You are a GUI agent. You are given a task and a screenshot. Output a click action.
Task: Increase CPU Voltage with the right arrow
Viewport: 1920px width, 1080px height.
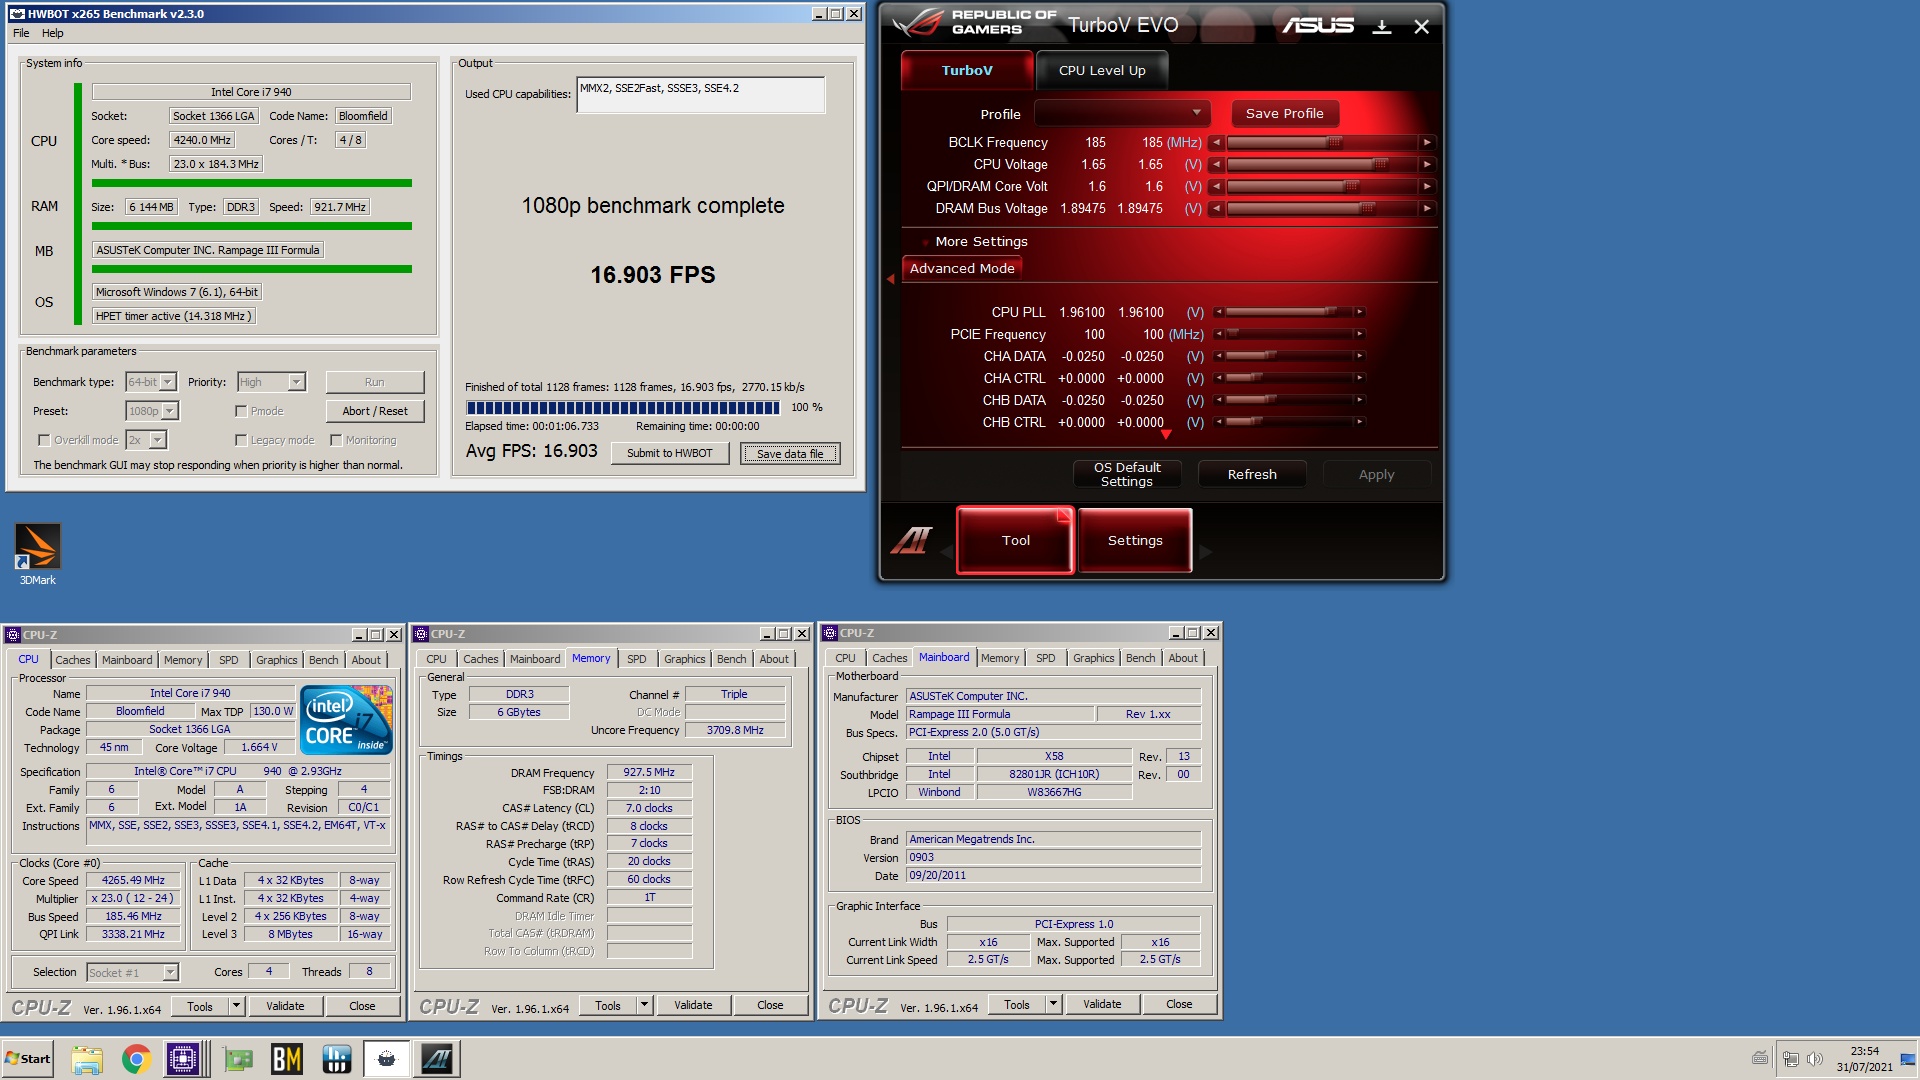[1427, 165]
